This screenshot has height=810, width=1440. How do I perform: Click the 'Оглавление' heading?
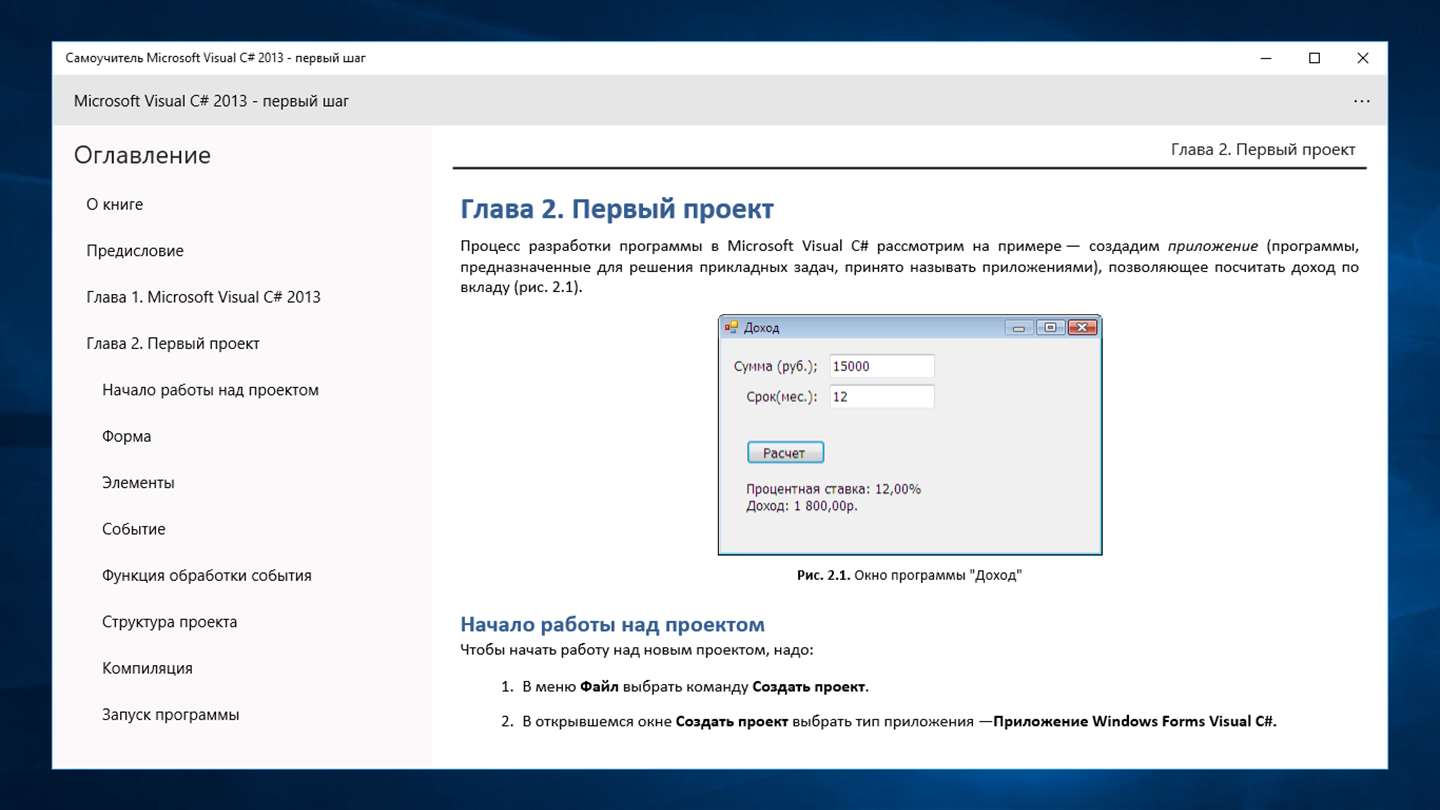click(142, 155)
